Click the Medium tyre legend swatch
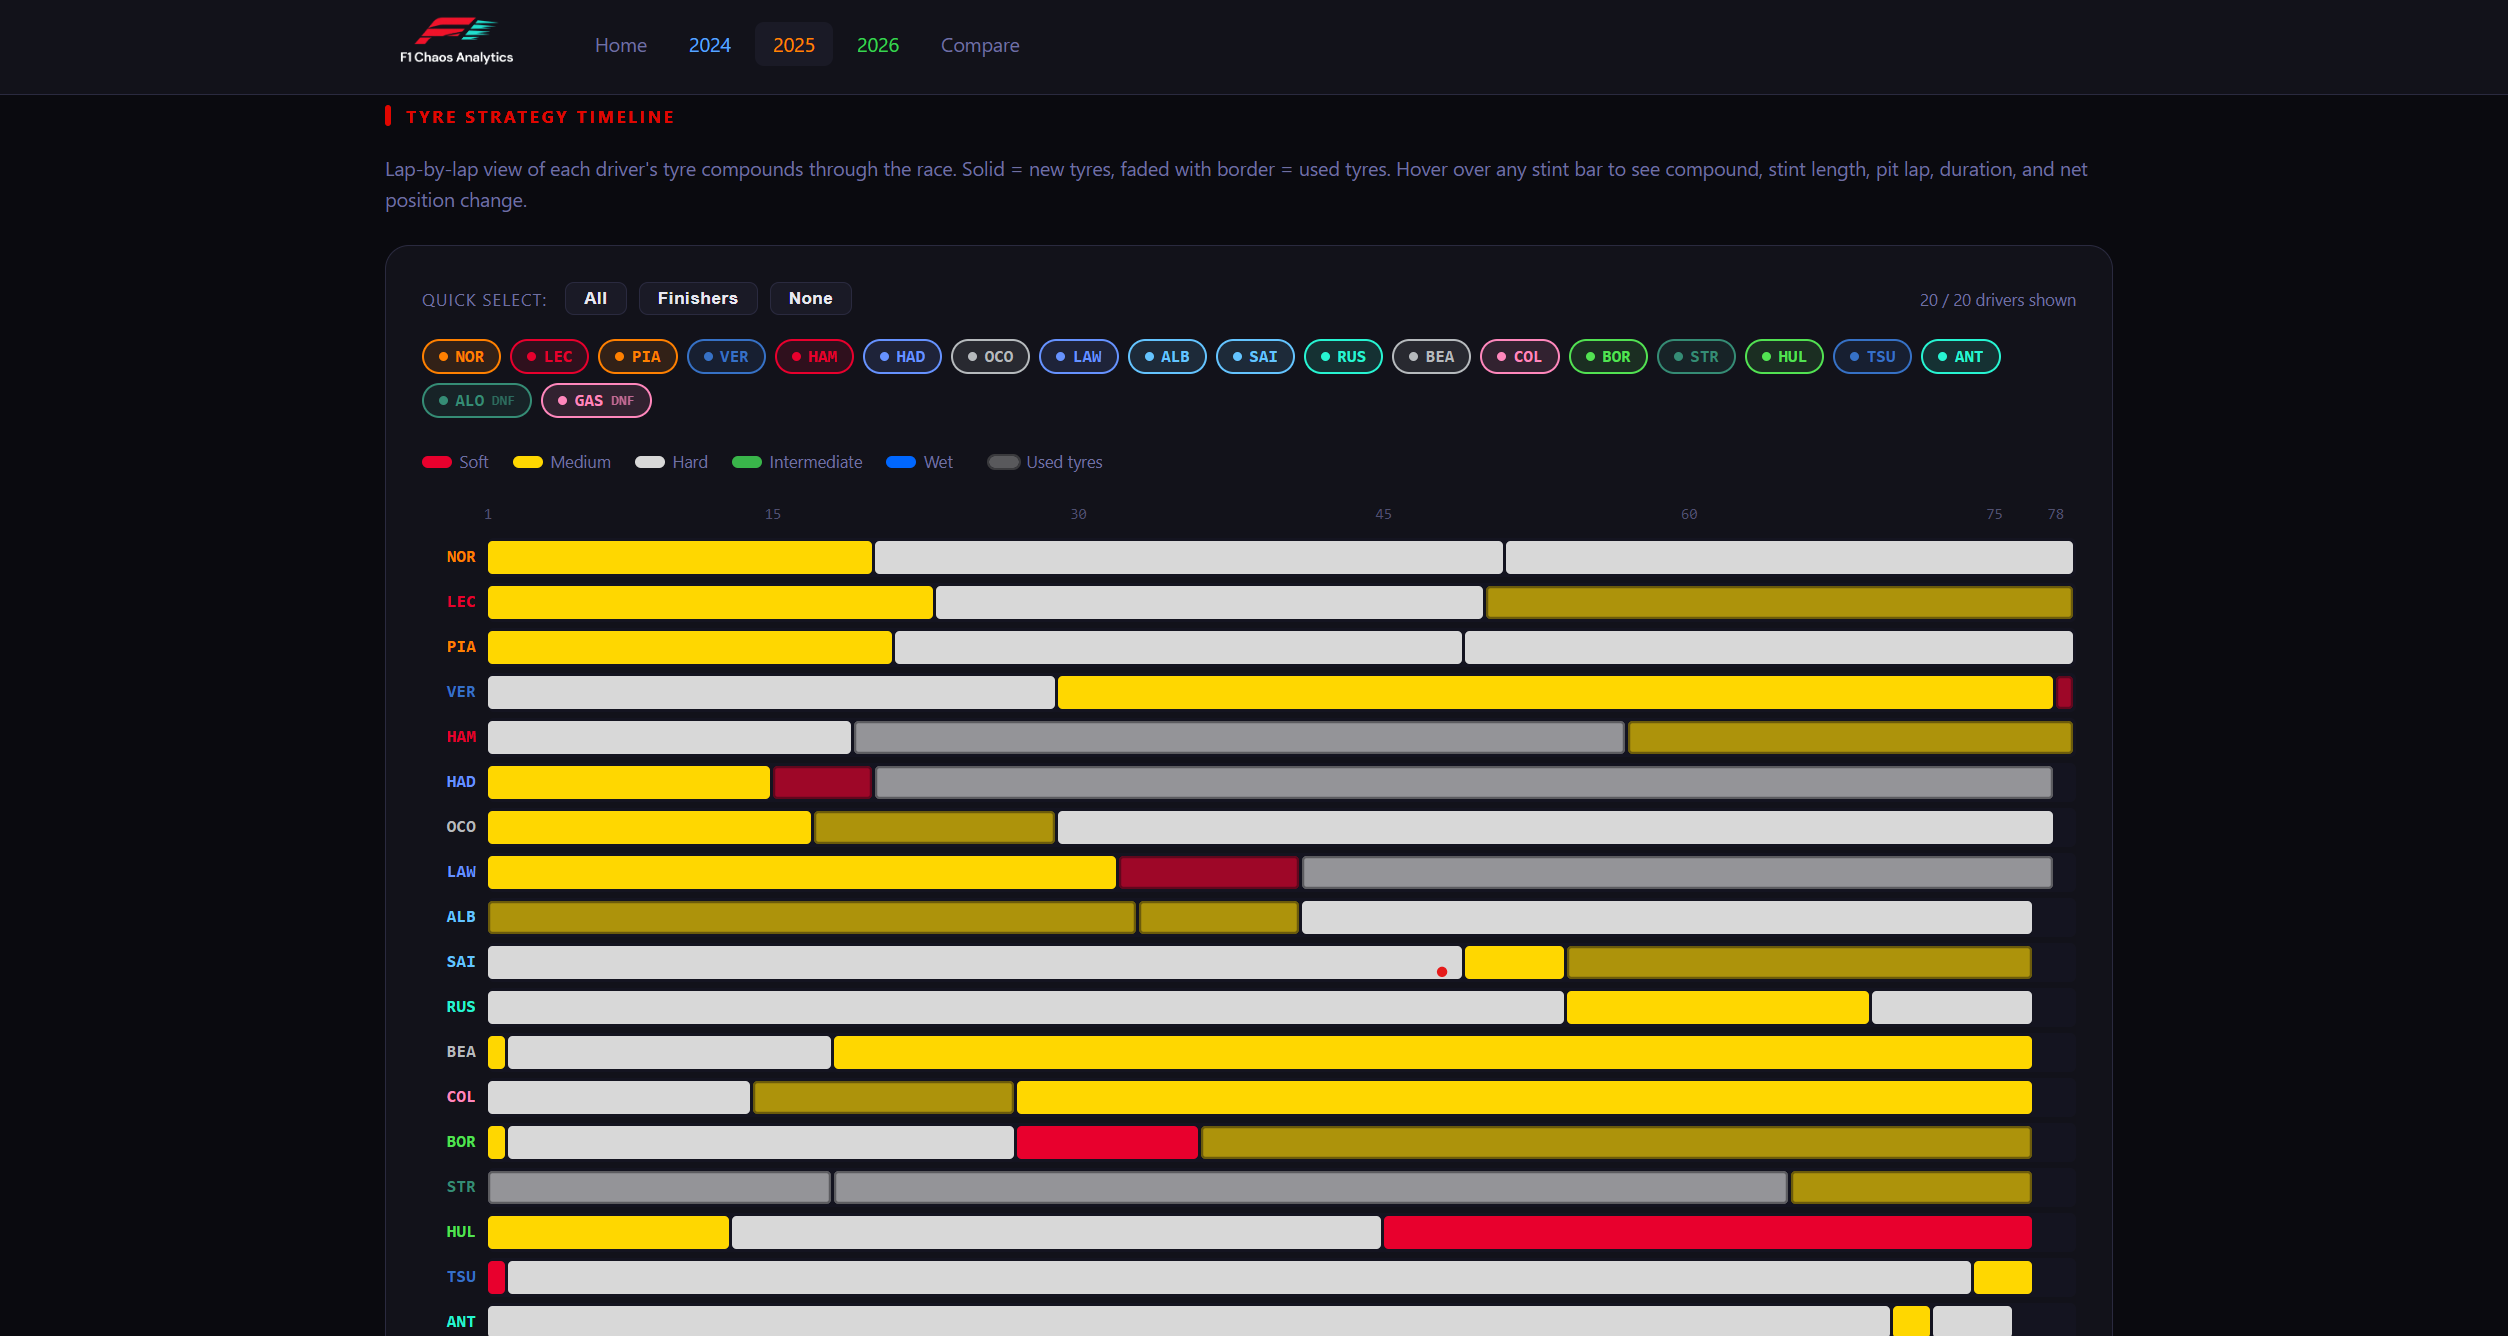2508x1336 pixels. pos(527,462)
